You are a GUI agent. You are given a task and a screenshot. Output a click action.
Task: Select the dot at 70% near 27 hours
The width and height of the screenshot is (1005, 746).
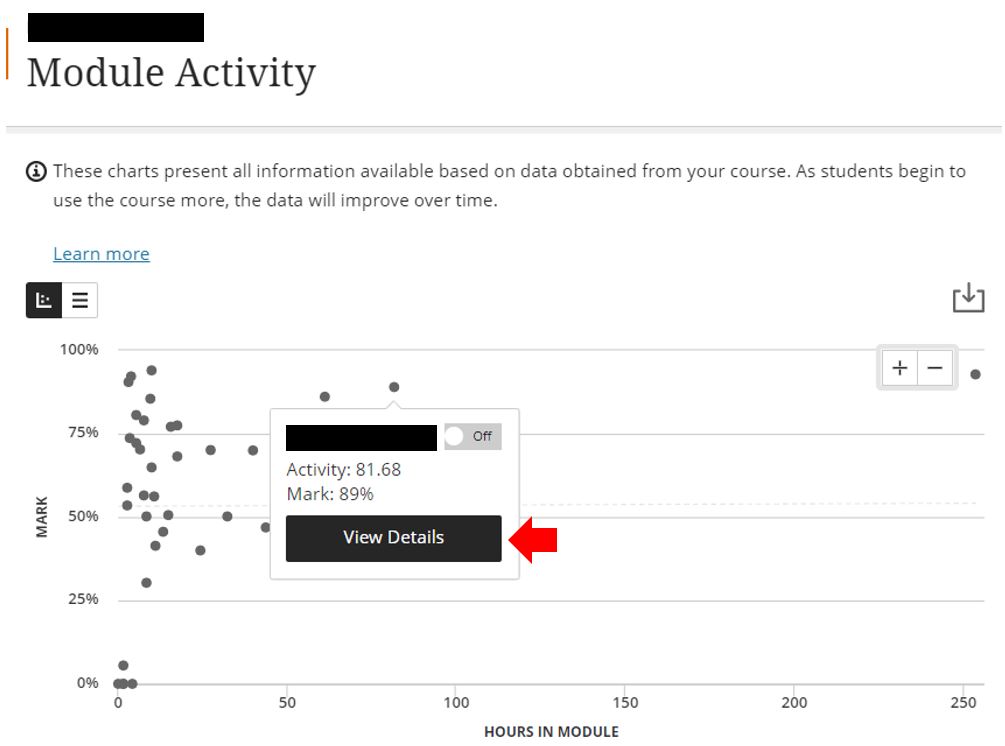(210, 450)
